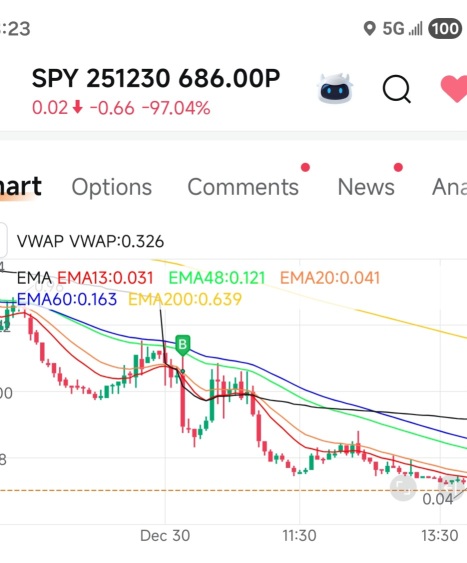Screen dimensions: 467x563
Task: Tap the location pin status icon
Action: click(x=369, y=28)
